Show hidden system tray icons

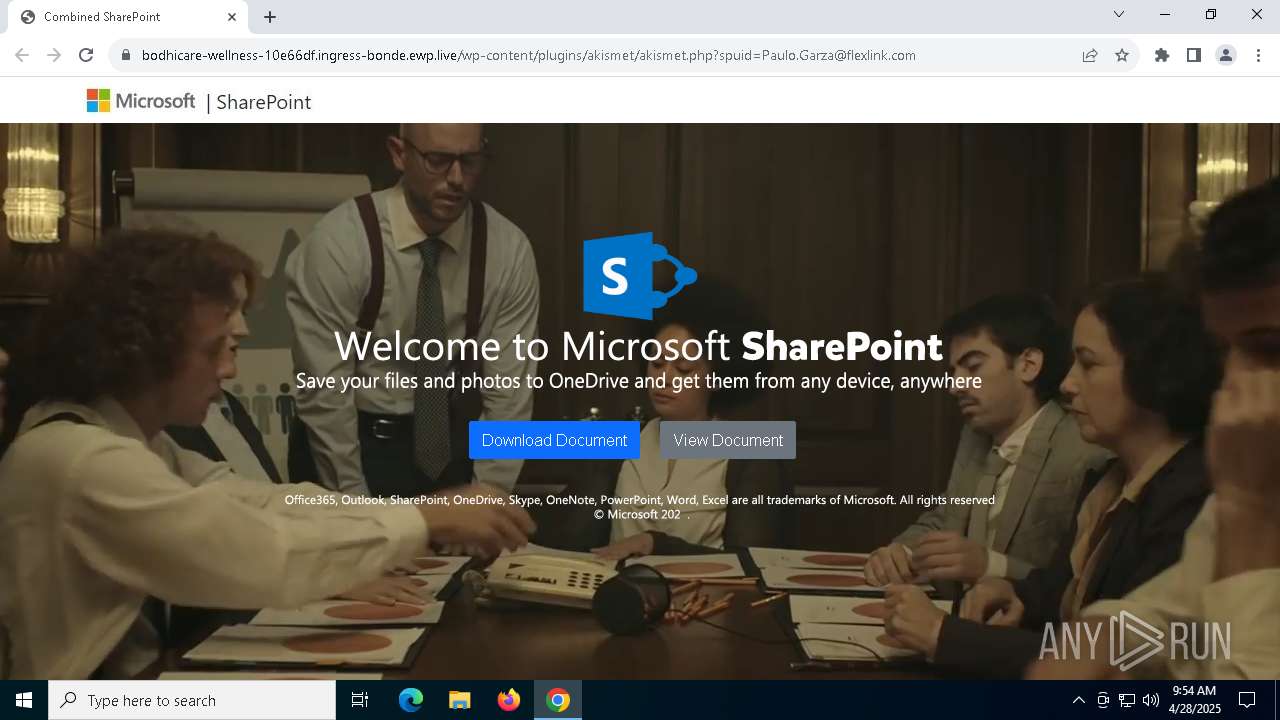pos(1078,700)
